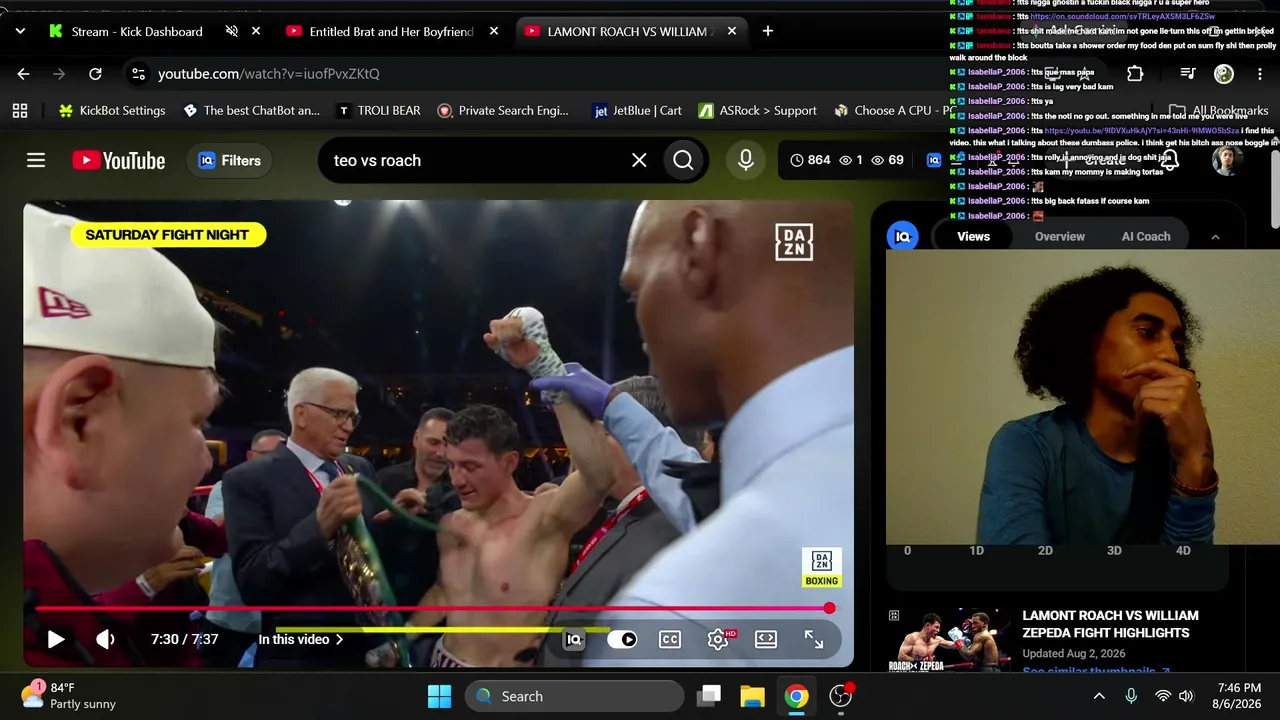This screenshot has width=1280, height=720.
Task: Open the YouTube account avatar menu
Action: 1226,160
